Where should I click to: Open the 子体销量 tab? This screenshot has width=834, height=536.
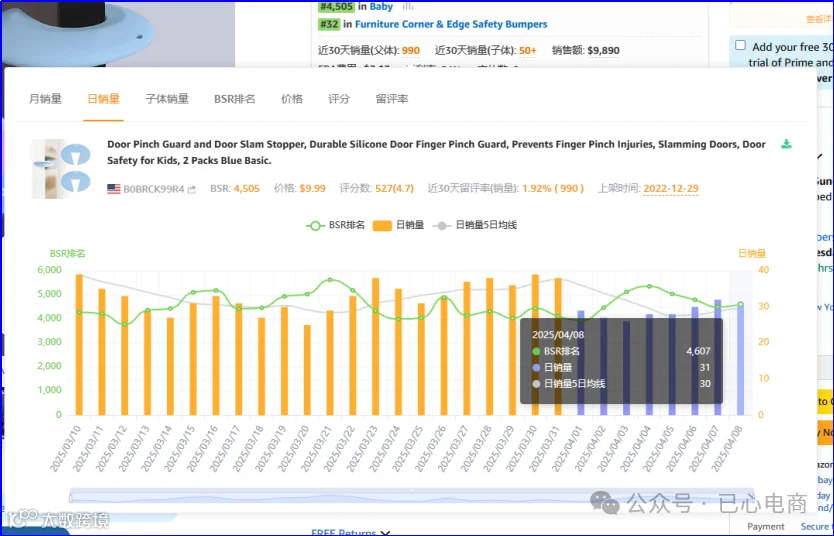(x=167, y=99)
